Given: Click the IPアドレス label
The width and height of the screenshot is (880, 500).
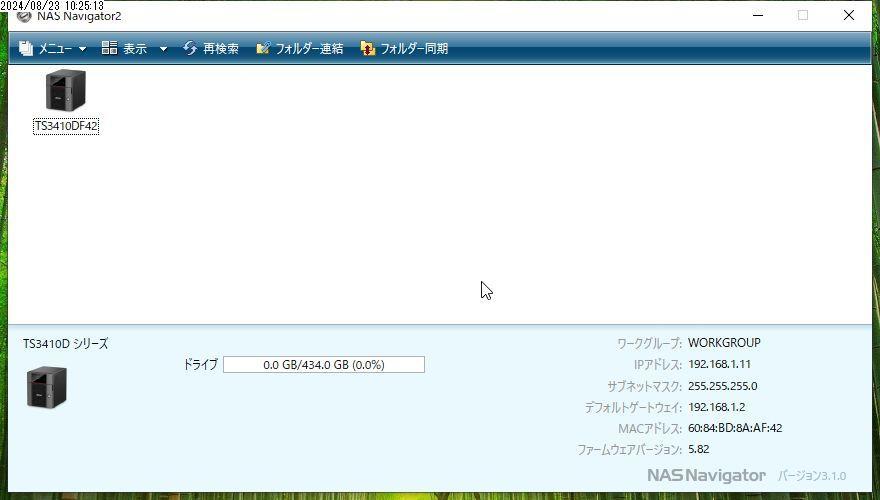Looking at the screenshot, I should [658, 364].
